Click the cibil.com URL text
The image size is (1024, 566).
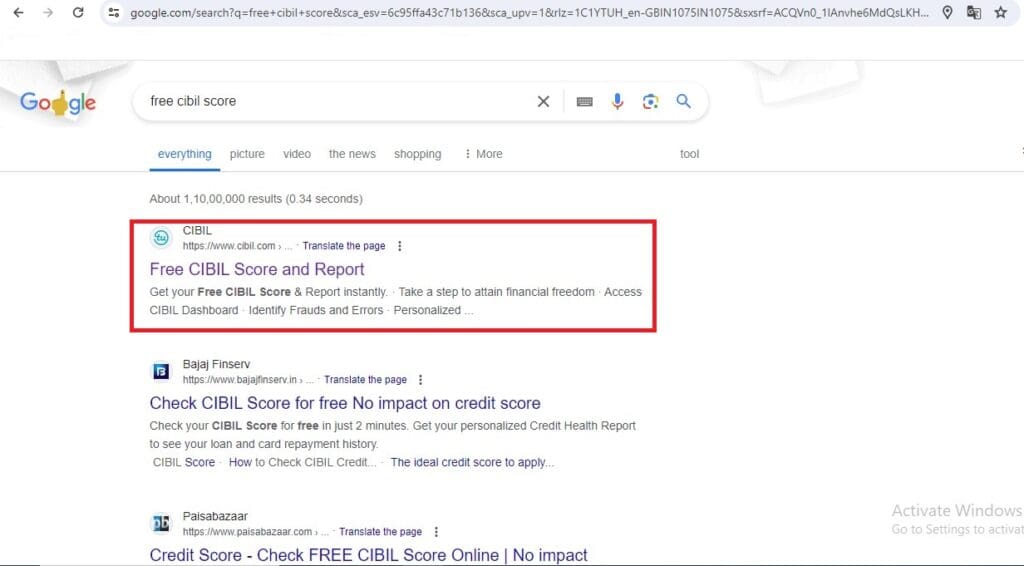[229, 246]
